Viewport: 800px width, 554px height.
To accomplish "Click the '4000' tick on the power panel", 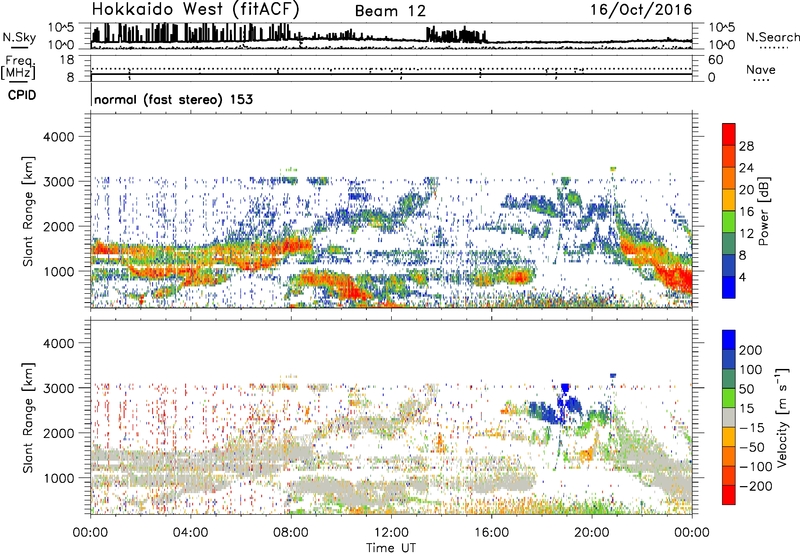I will [x=58, y=137].
